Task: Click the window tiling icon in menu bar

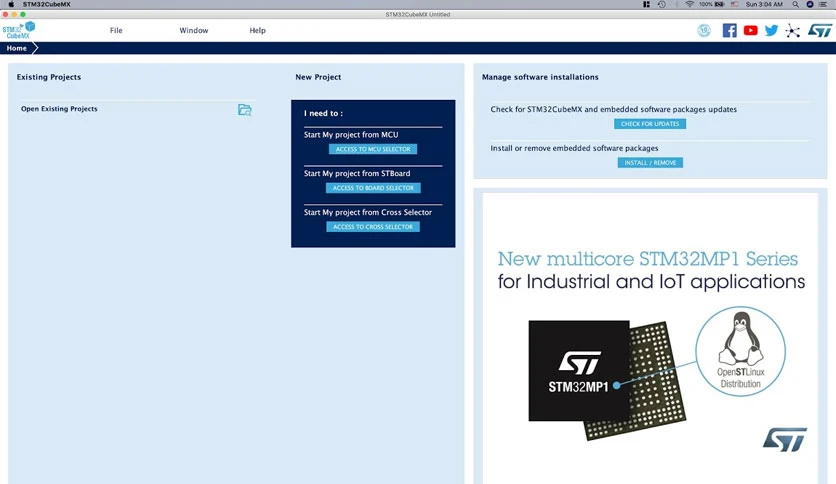Action: pos(646,4)
